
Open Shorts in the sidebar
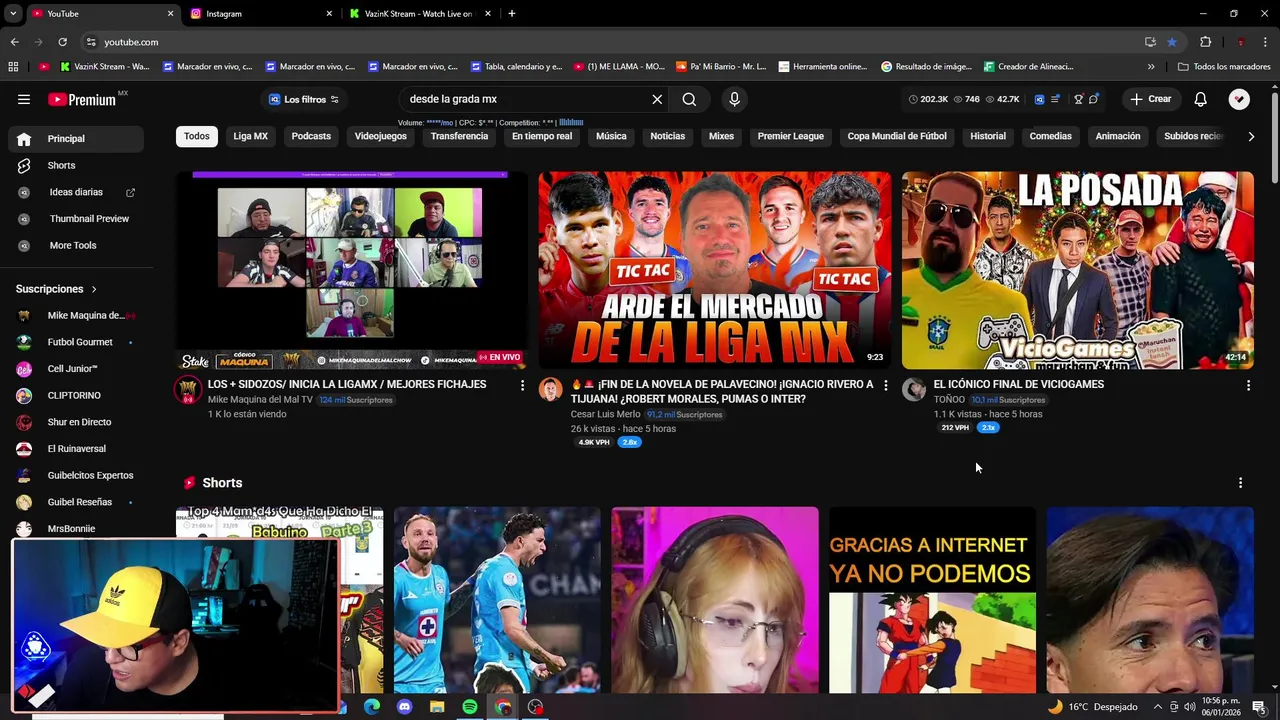(x=78, y=165)
